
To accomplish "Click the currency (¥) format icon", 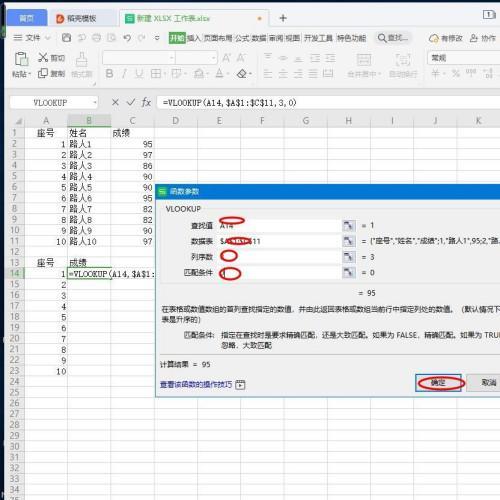I will point(435,73).
